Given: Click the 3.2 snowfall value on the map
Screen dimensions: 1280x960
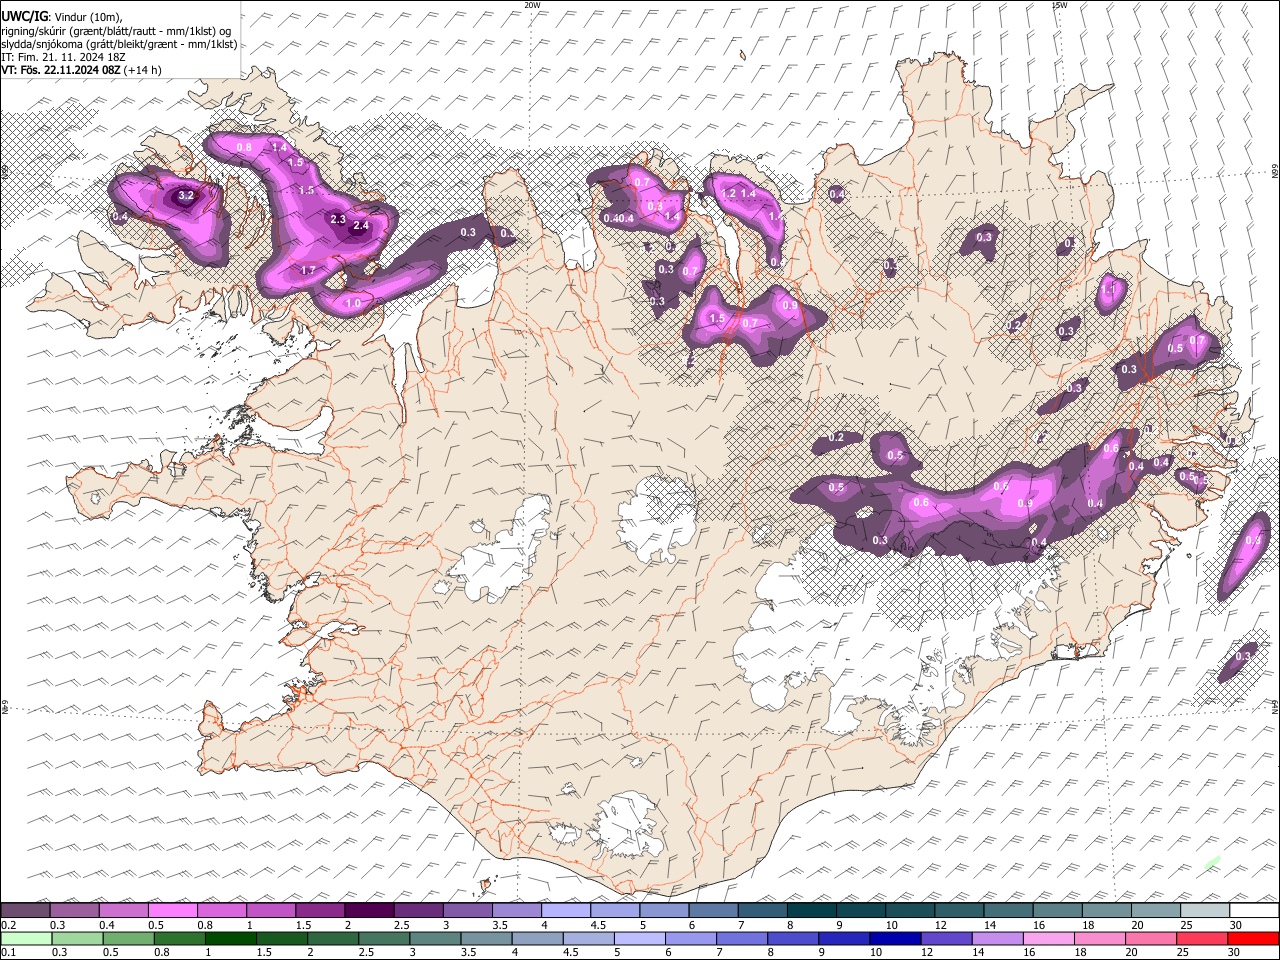Looking at the screenshot, I should (185, 196).
